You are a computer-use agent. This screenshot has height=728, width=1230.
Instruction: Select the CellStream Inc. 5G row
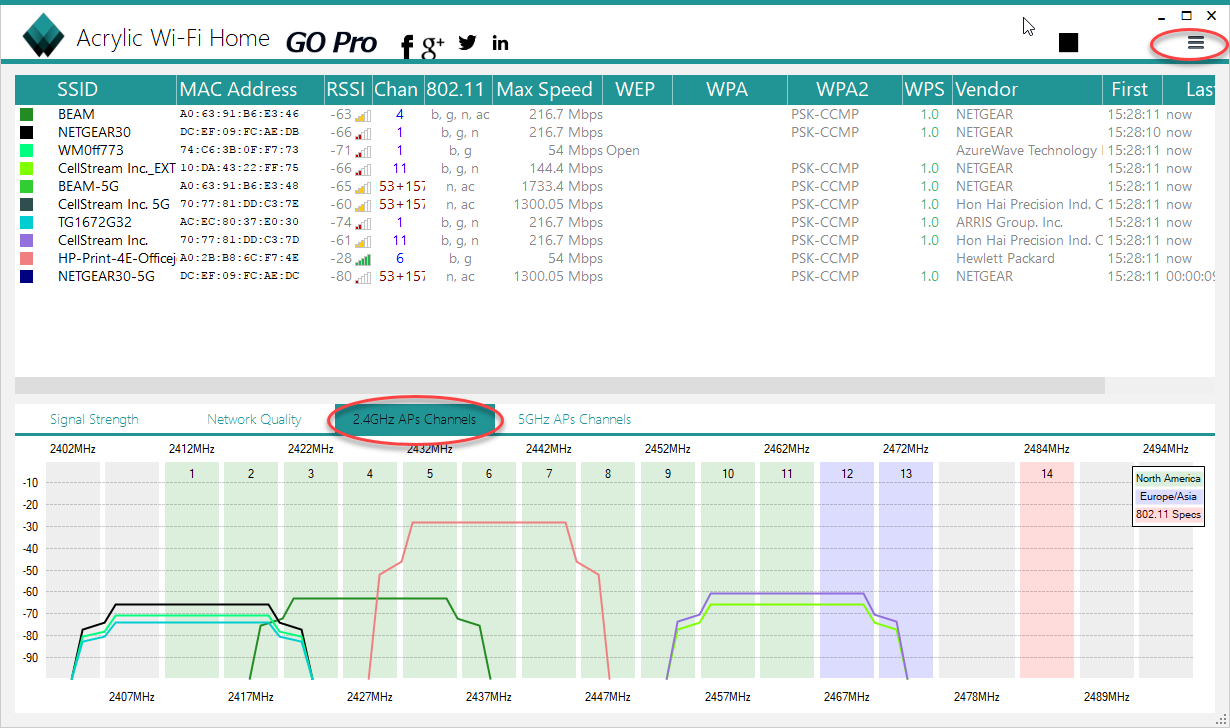(x=113, y=204)
